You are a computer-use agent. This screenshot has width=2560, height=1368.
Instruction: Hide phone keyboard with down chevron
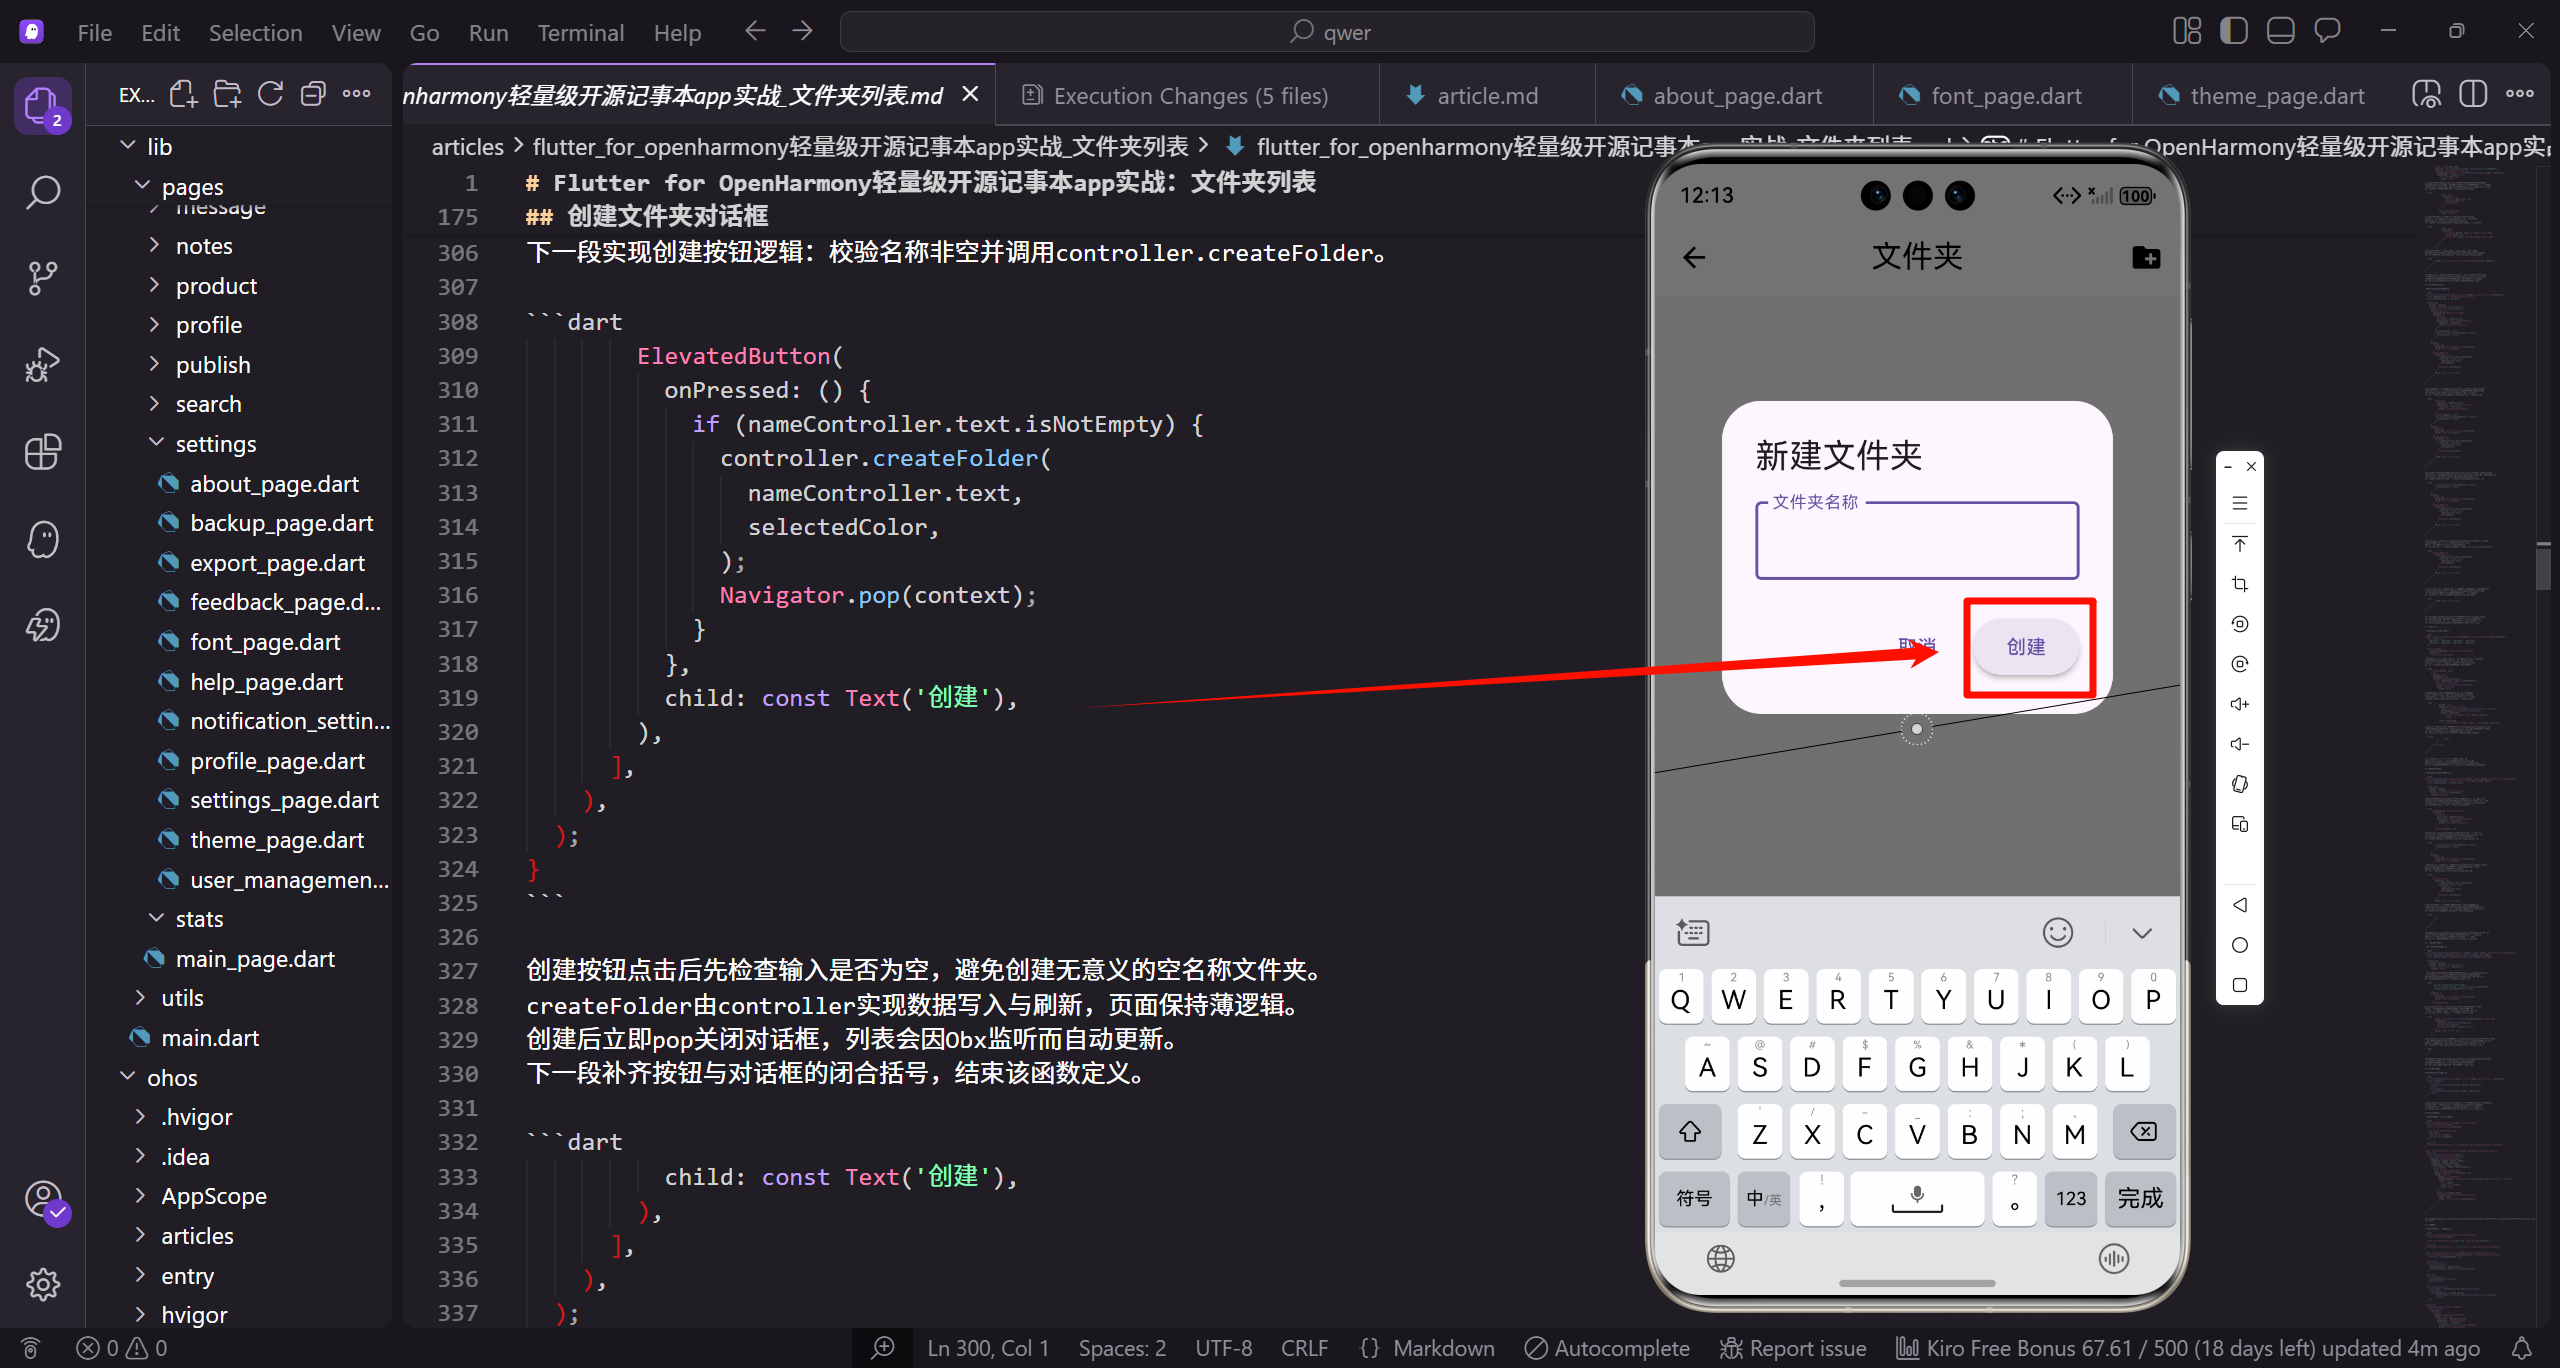click(x=2141, y=932)
